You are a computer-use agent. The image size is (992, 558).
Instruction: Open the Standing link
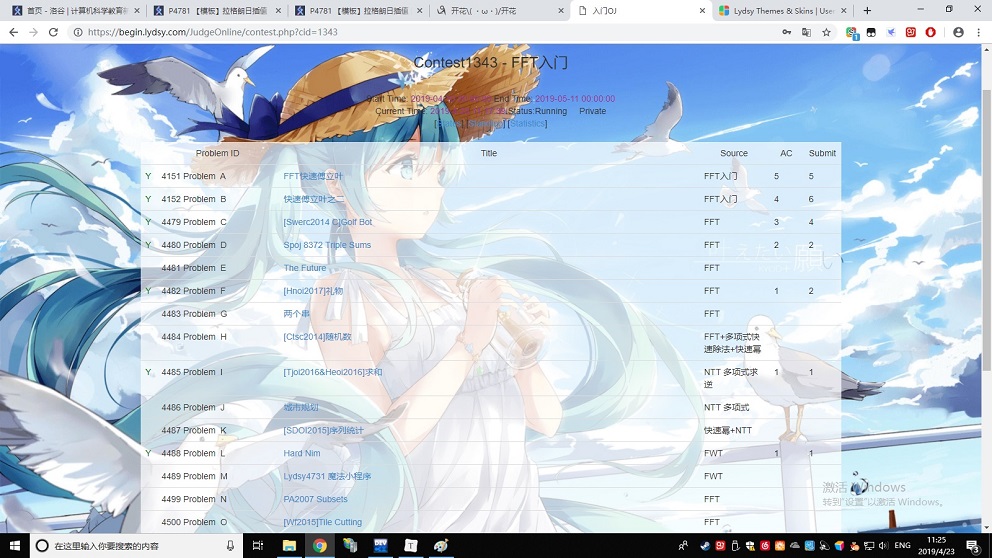(487, 123)
